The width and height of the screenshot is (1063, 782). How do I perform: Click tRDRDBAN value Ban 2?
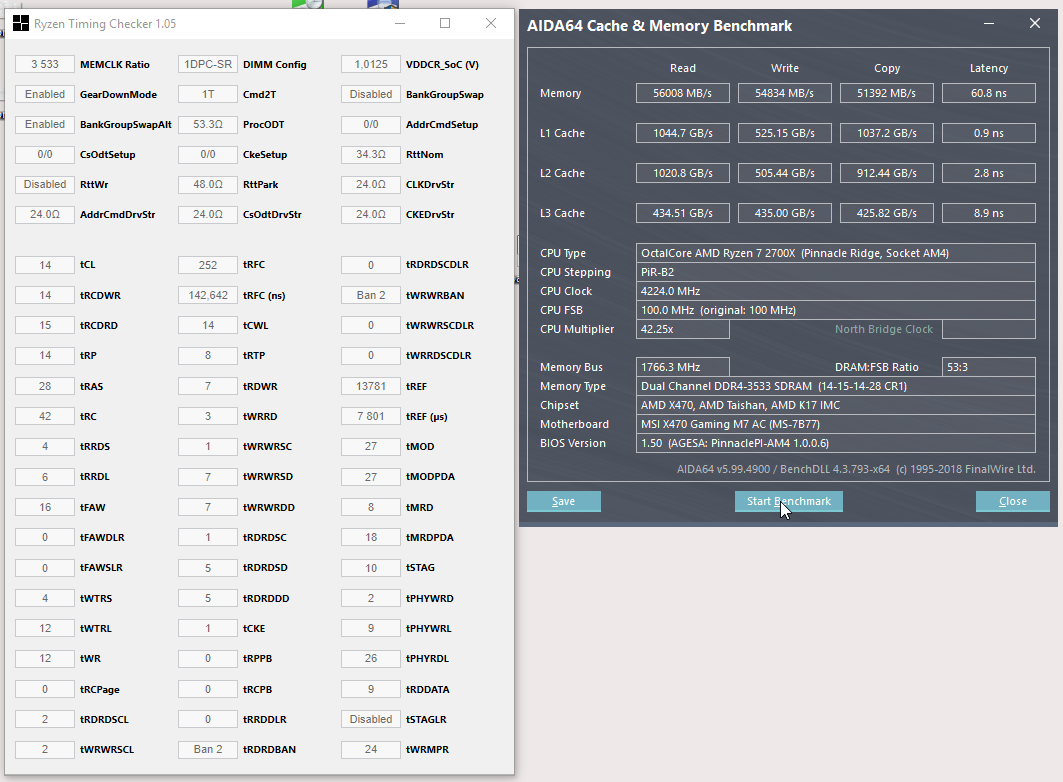(x=208, y=749)
